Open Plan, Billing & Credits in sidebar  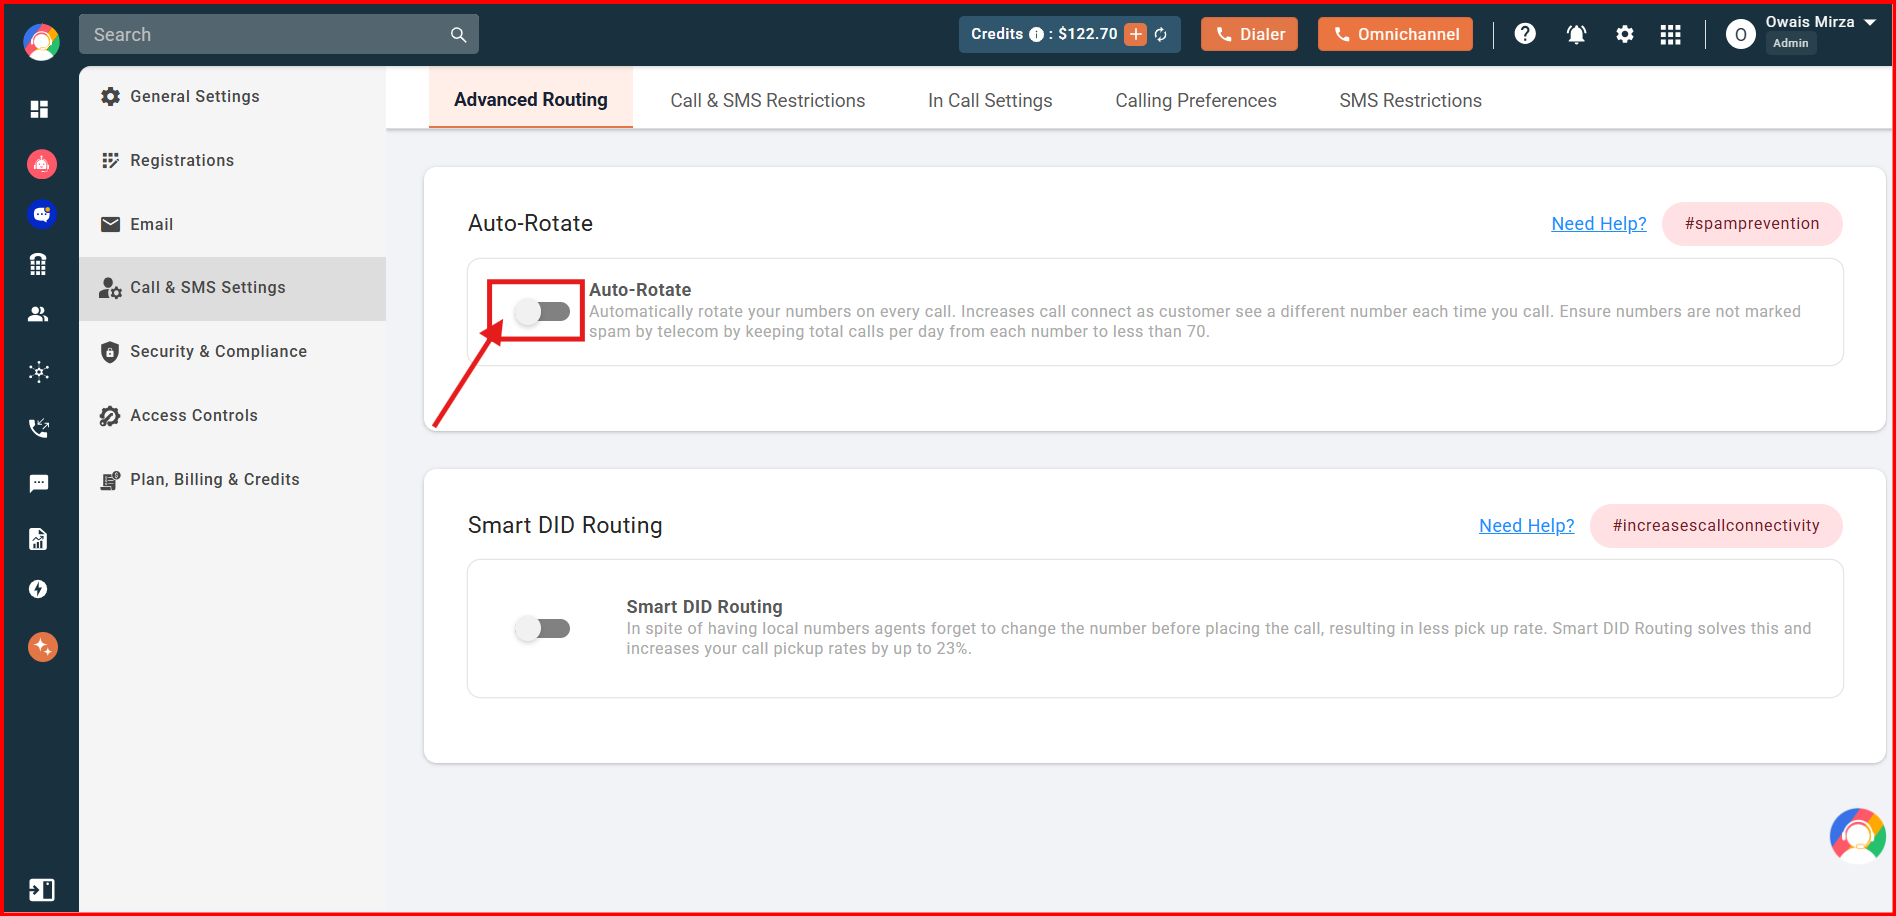pos(232,480)
